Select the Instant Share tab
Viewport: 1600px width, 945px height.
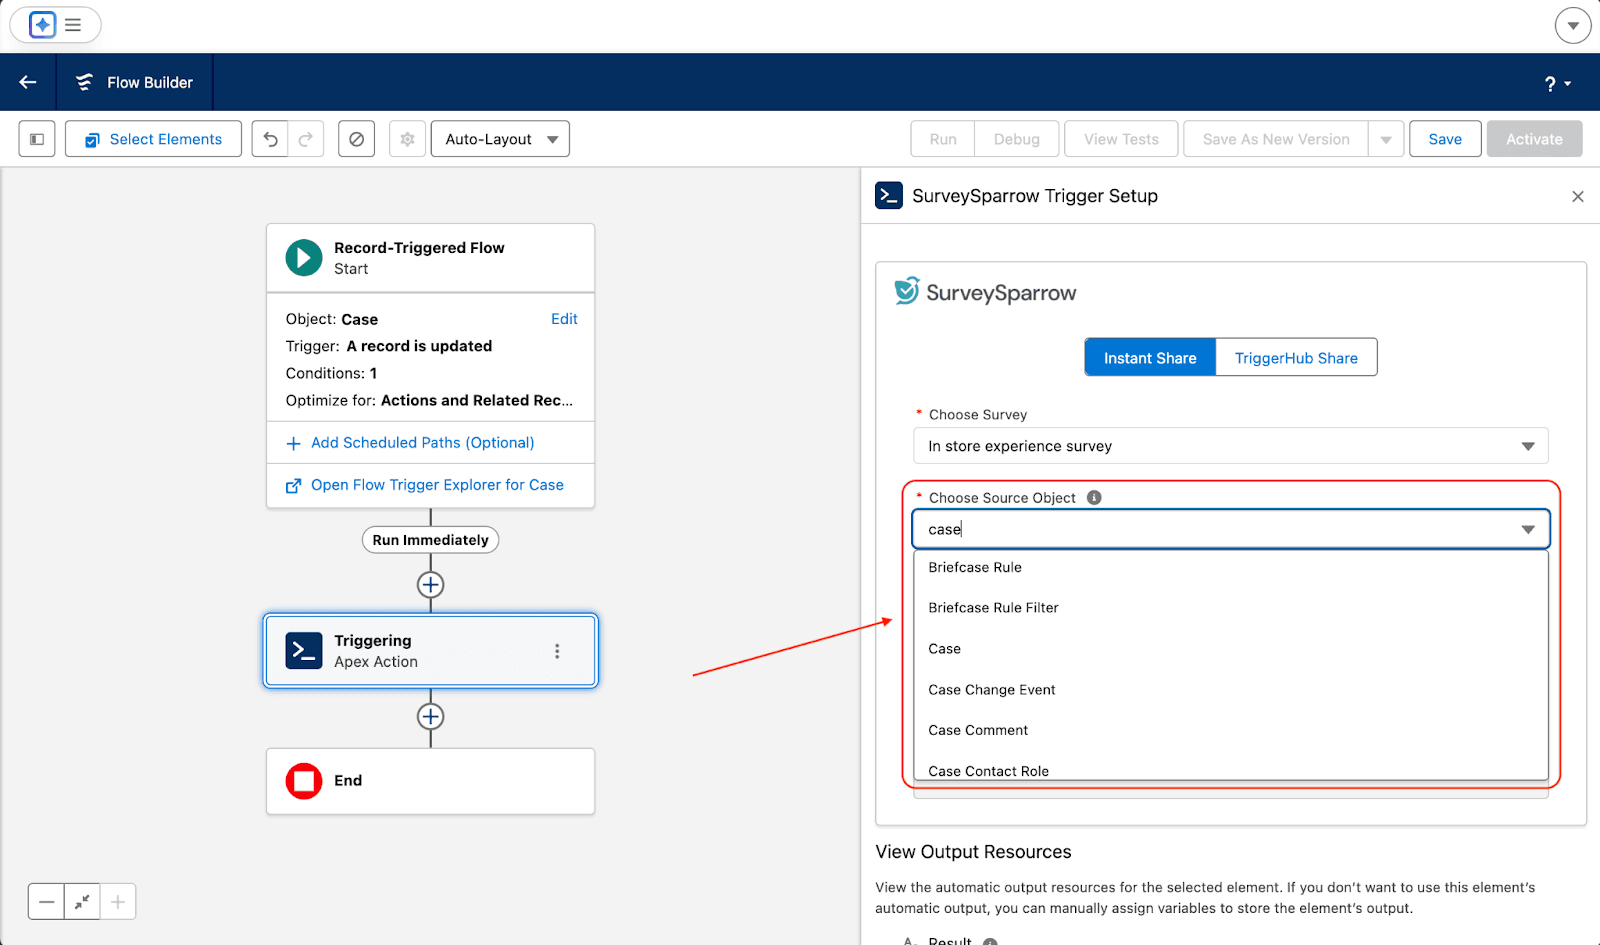[1150, 358]
